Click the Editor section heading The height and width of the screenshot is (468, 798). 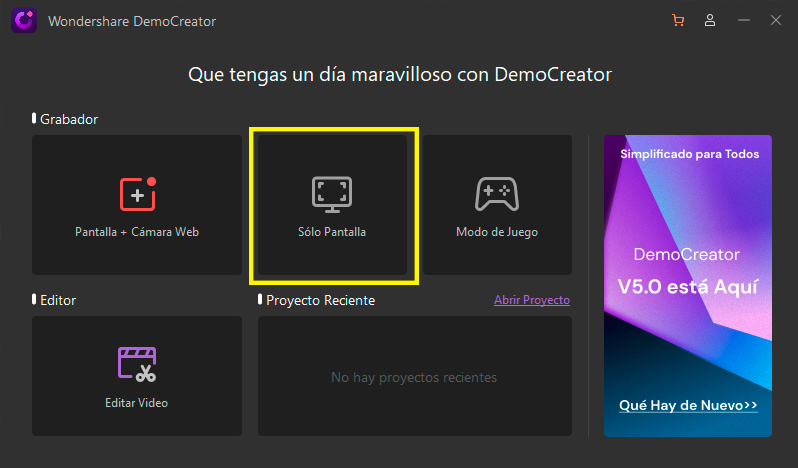(58, 300)
